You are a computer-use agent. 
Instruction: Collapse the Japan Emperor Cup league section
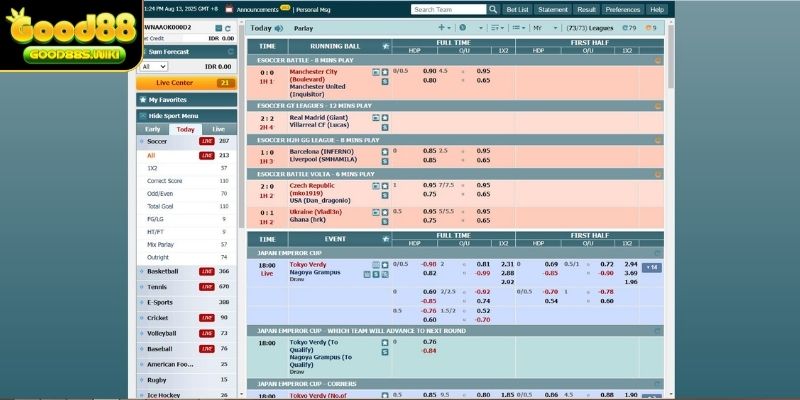click(658, 253)
